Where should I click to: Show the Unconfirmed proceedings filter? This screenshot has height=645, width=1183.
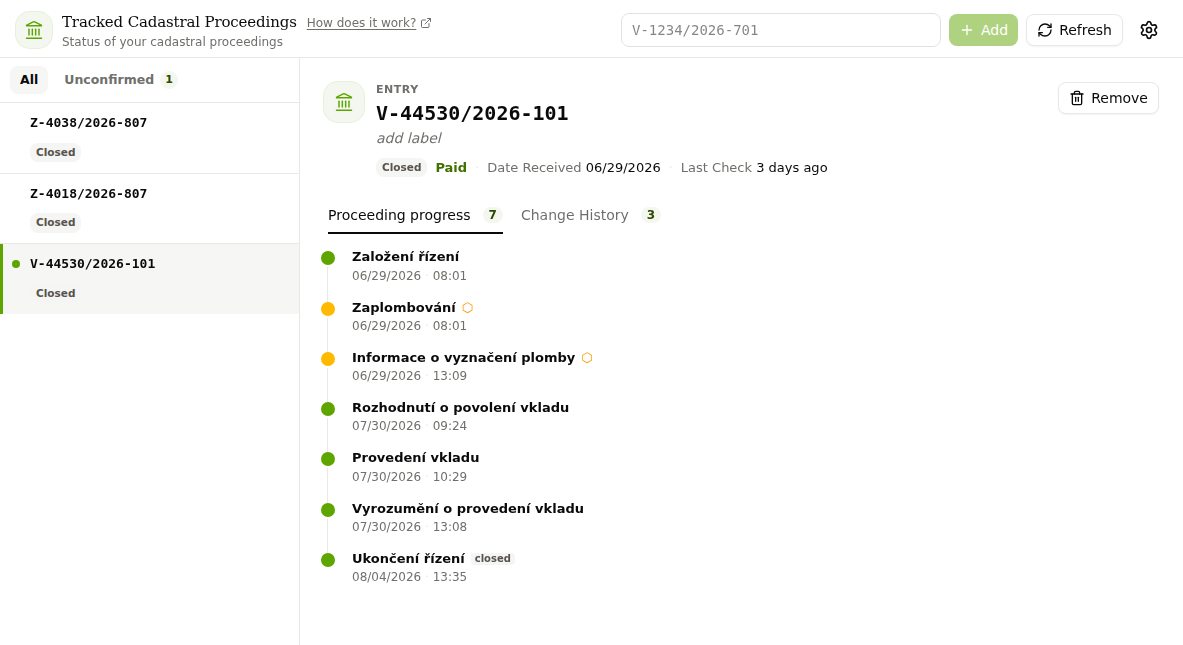pyautogui.click(x=120, y=79)
